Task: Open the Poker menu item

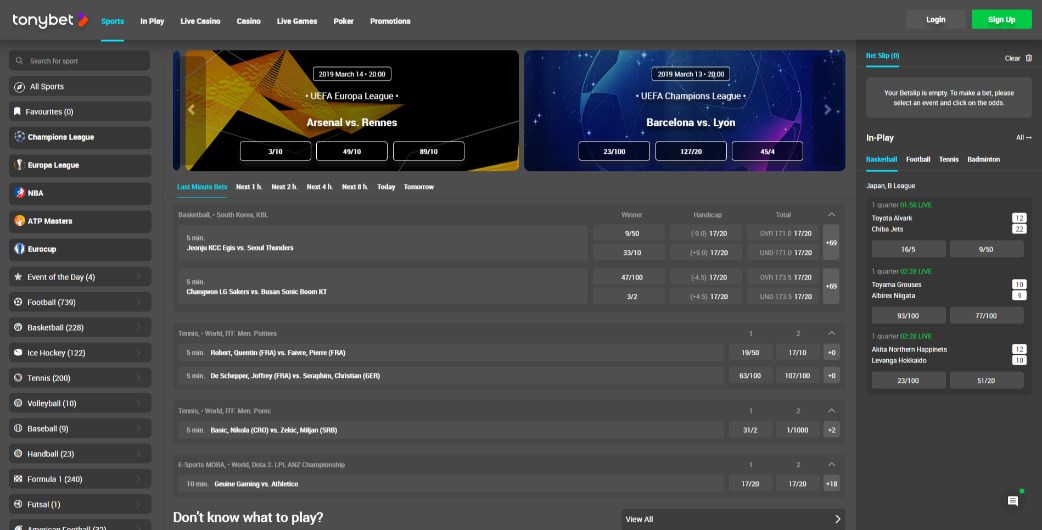Action: coord(344,21)
